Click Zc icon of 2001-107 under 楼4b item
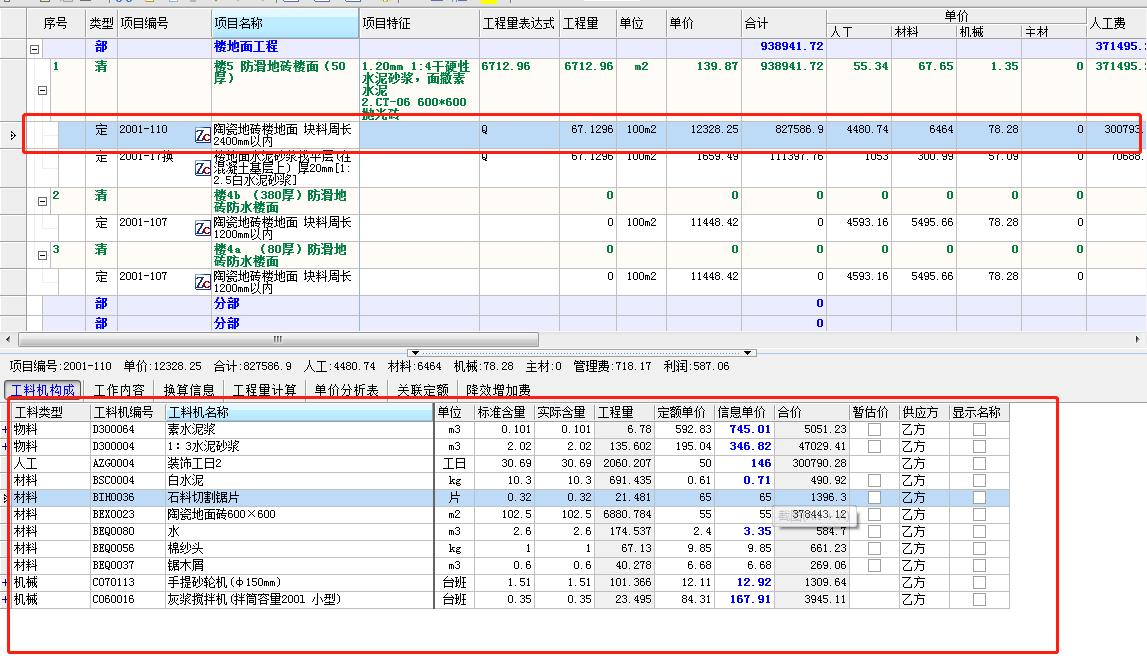The image size is (1147, 672). 203,228
